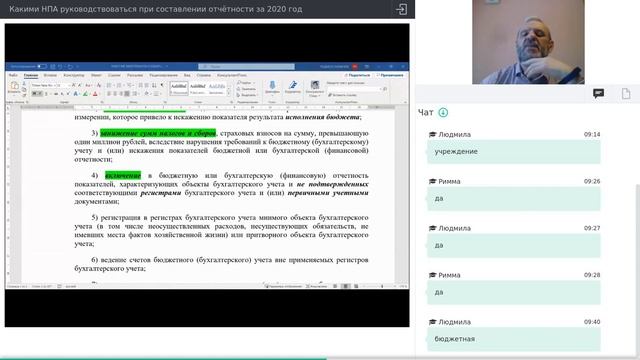Open the change case Aa dropdown

(x=88, y=85)
